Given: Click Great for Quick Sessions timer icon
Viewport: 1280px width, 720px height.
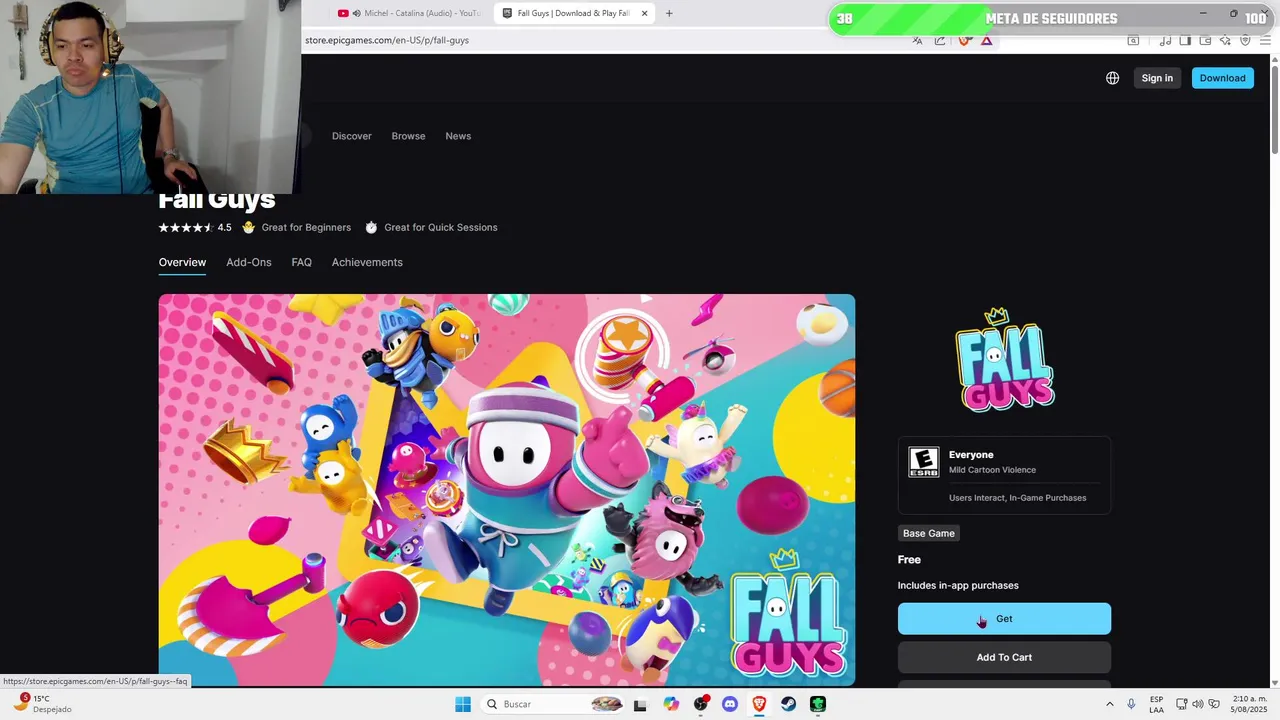Looking at the screenshot, I should pos(371,227).
